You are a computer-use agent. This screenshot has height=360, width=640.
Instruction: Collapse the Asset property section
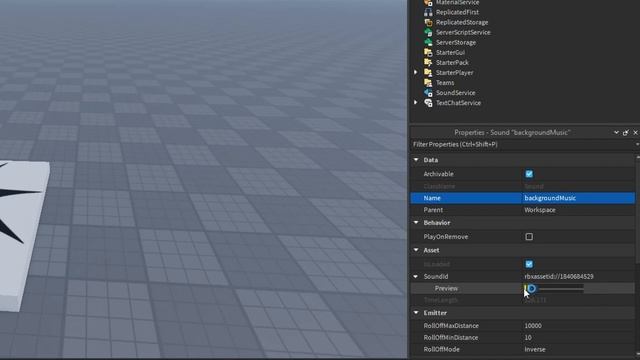click(x=416, y=250)
